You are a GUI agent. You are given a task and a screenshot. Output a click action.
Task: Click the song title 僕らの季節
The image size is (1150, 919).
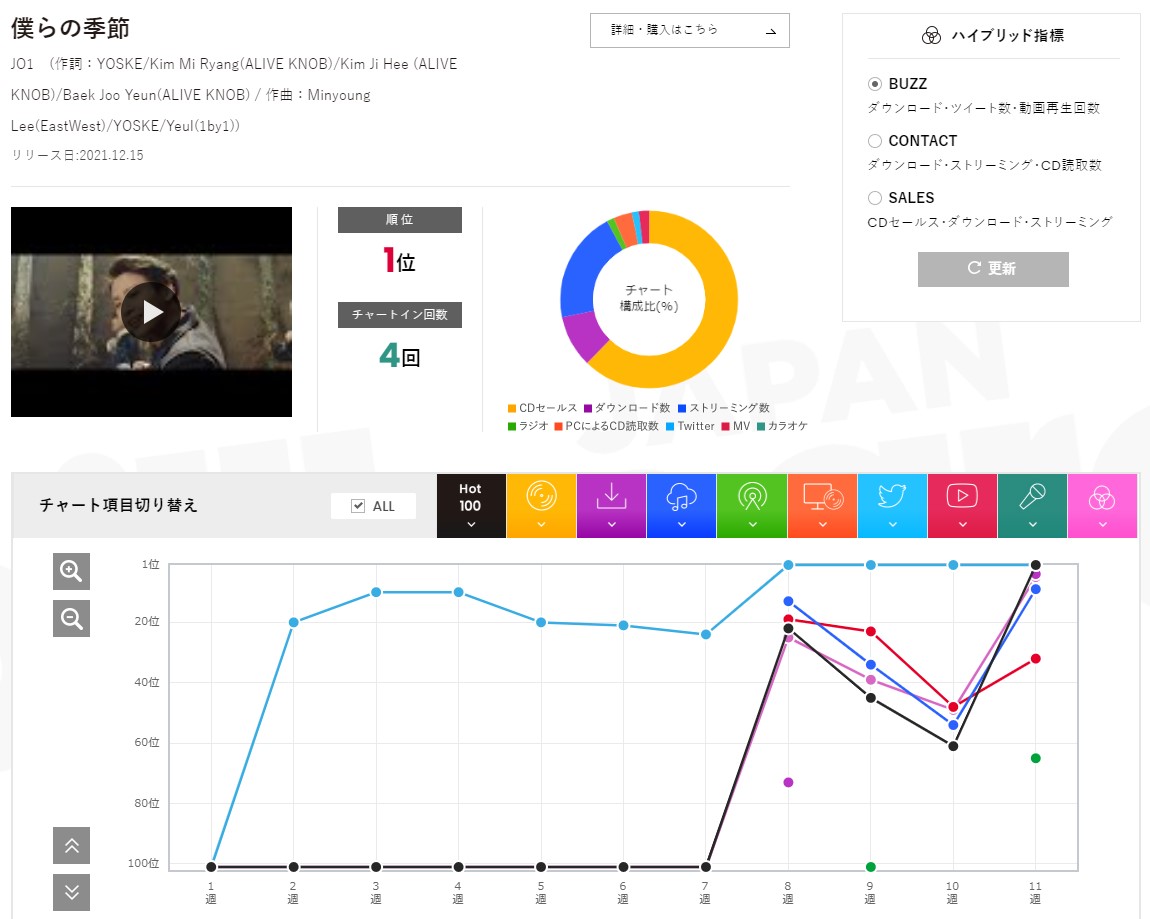click(x=70, y=28)
